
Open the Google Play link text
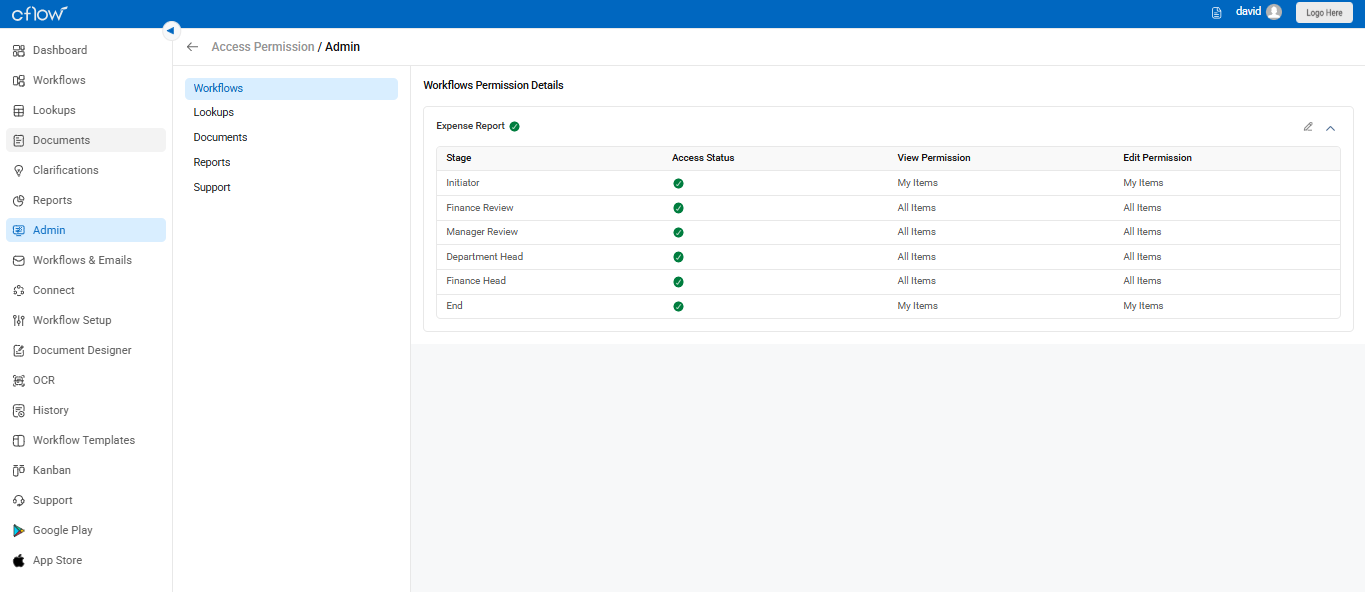click(x=63, y=530)
